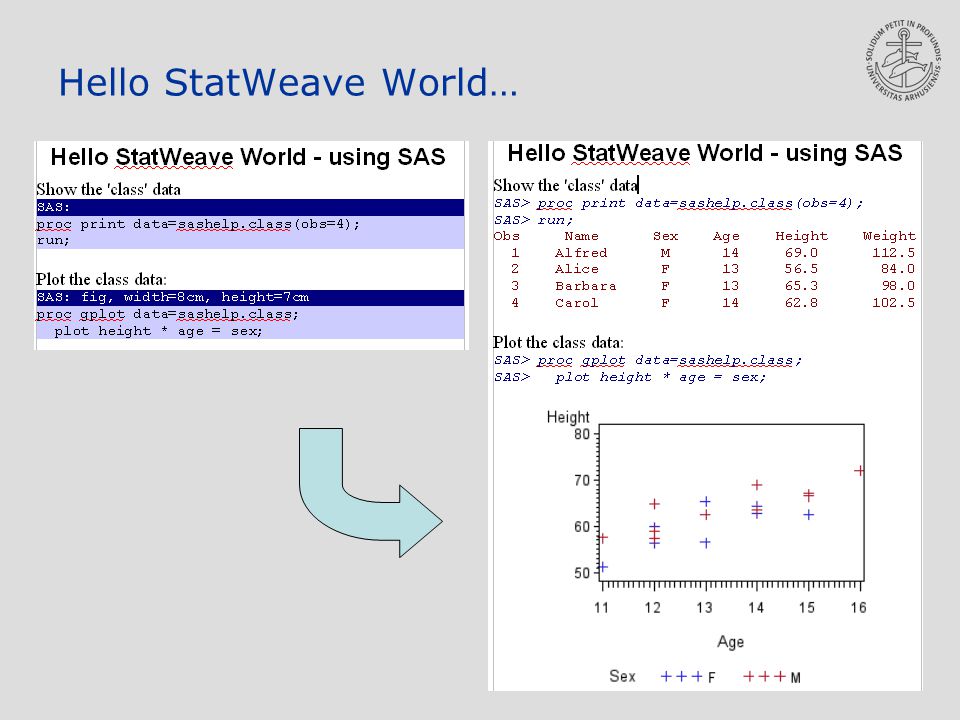Click the 'Age' axis title below the plot
The height and width of the screenshot is (720, 960).
click(x=730, y=642)
